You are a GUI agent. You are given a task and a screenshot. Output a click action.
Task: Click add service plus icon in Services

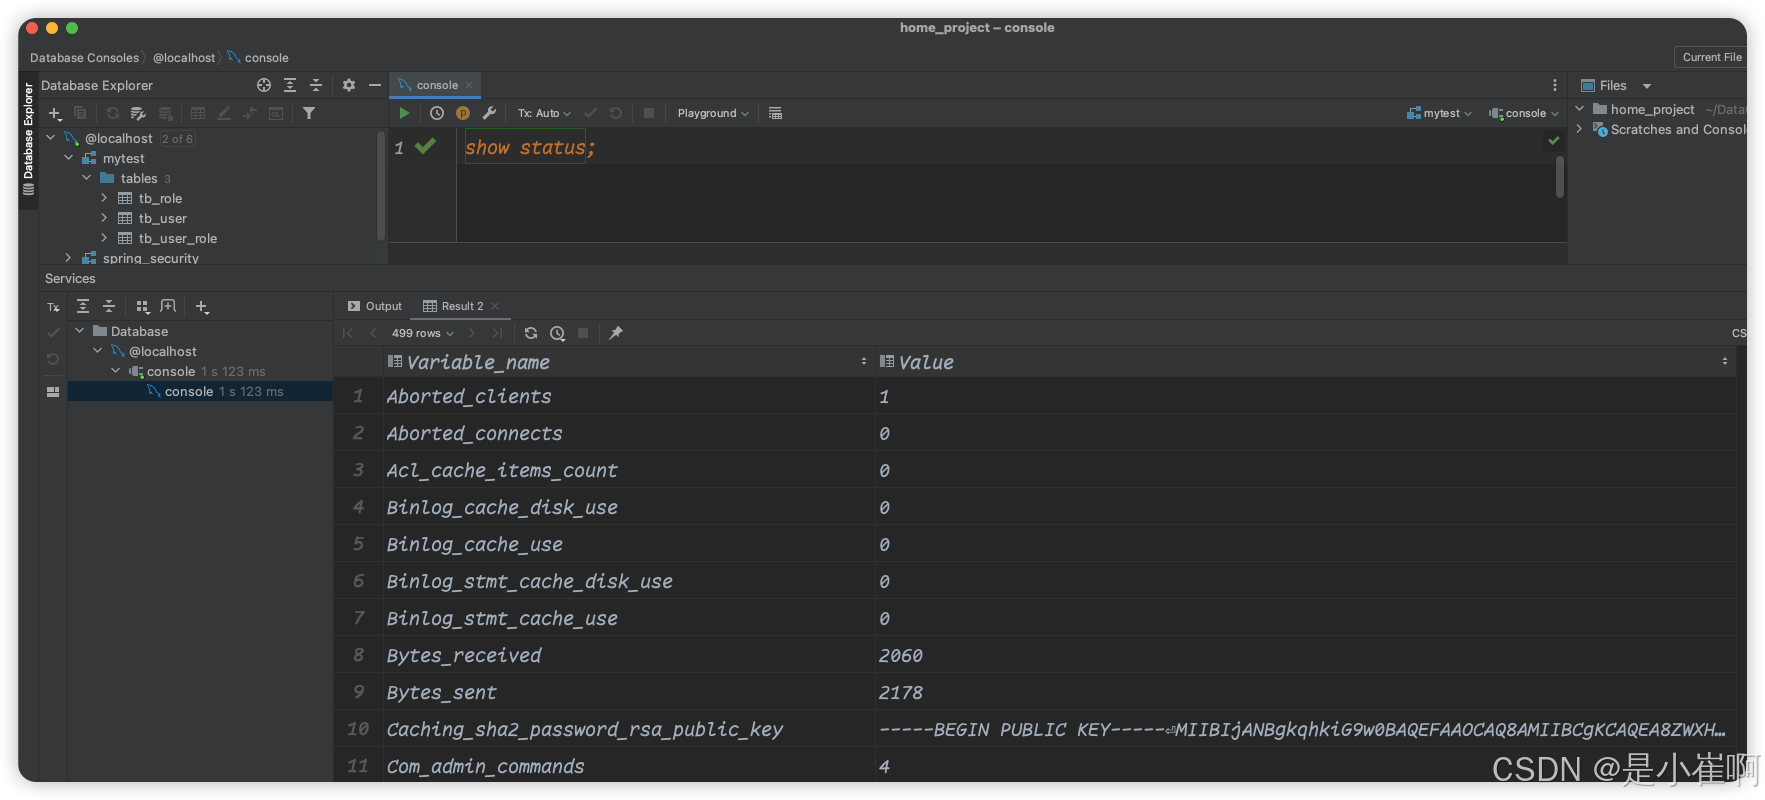(x=202, y=307)
